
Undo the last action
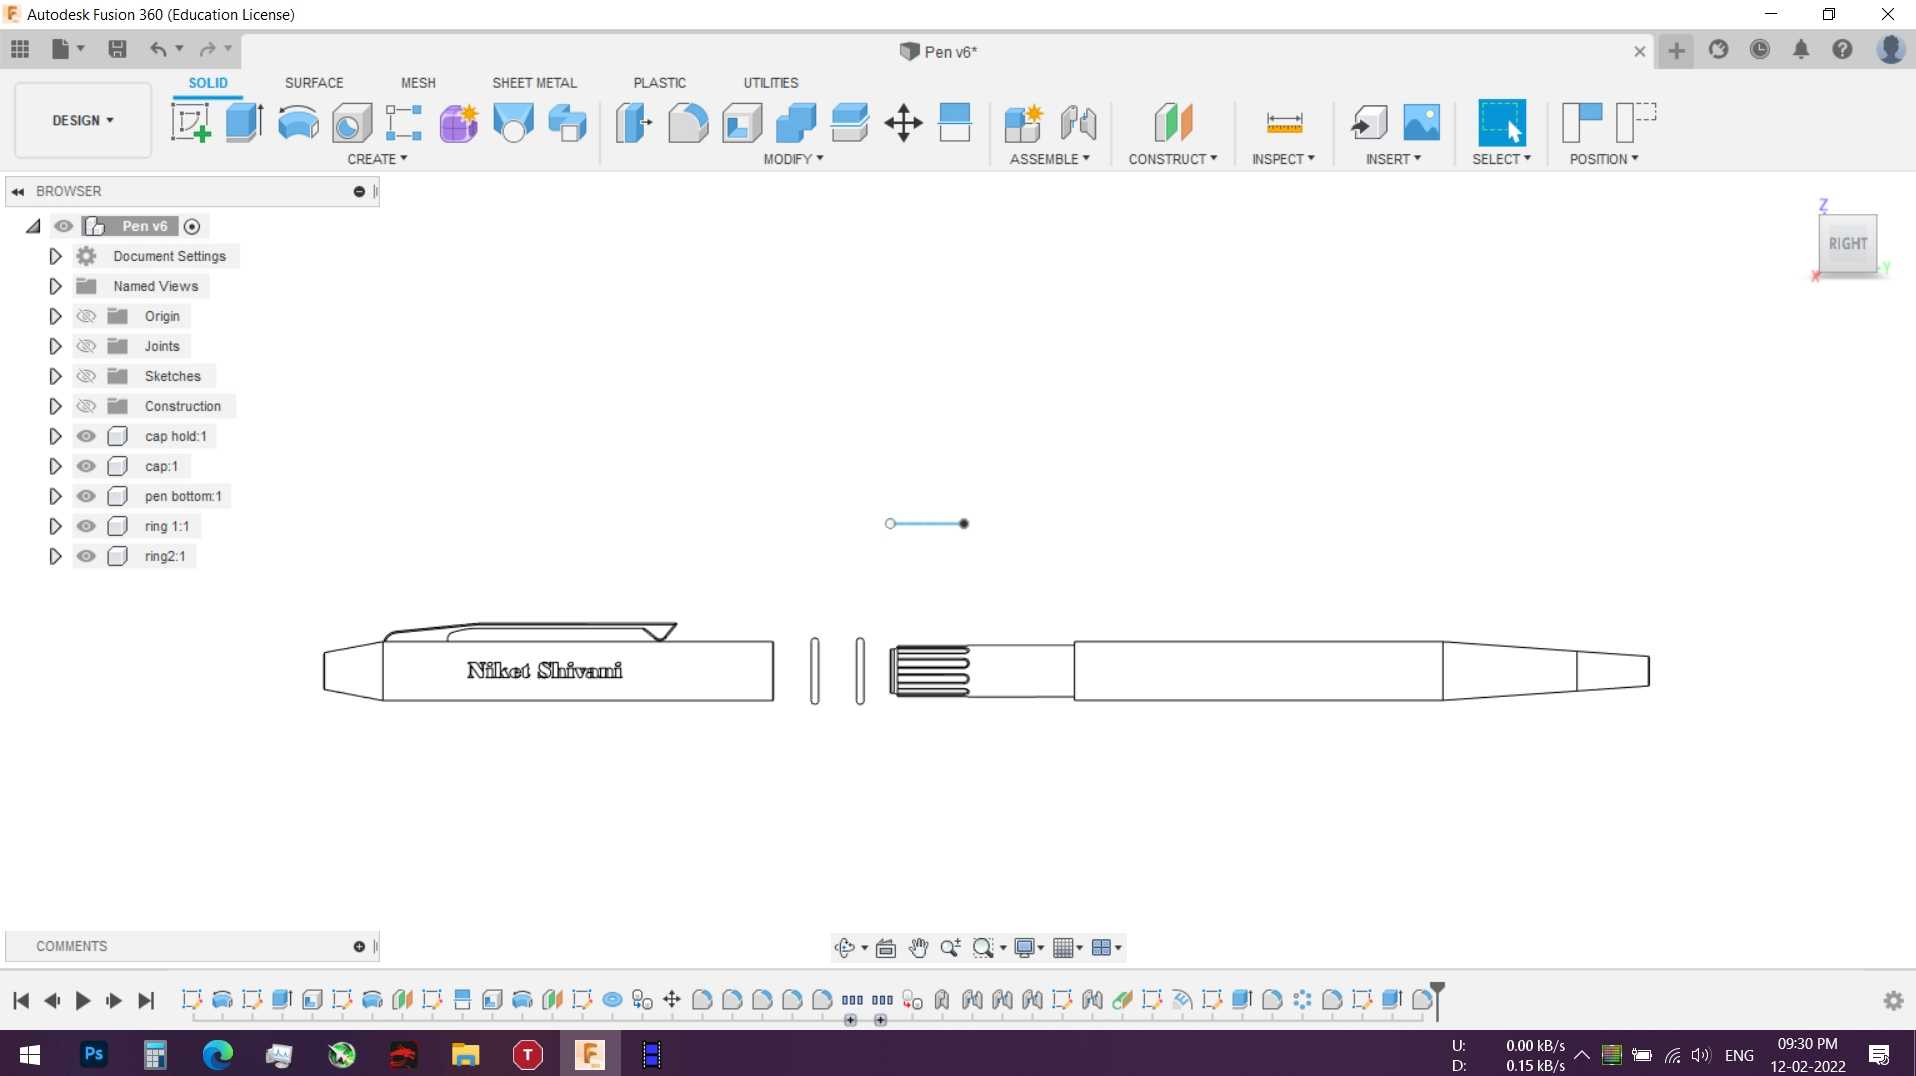click(158, 49)
